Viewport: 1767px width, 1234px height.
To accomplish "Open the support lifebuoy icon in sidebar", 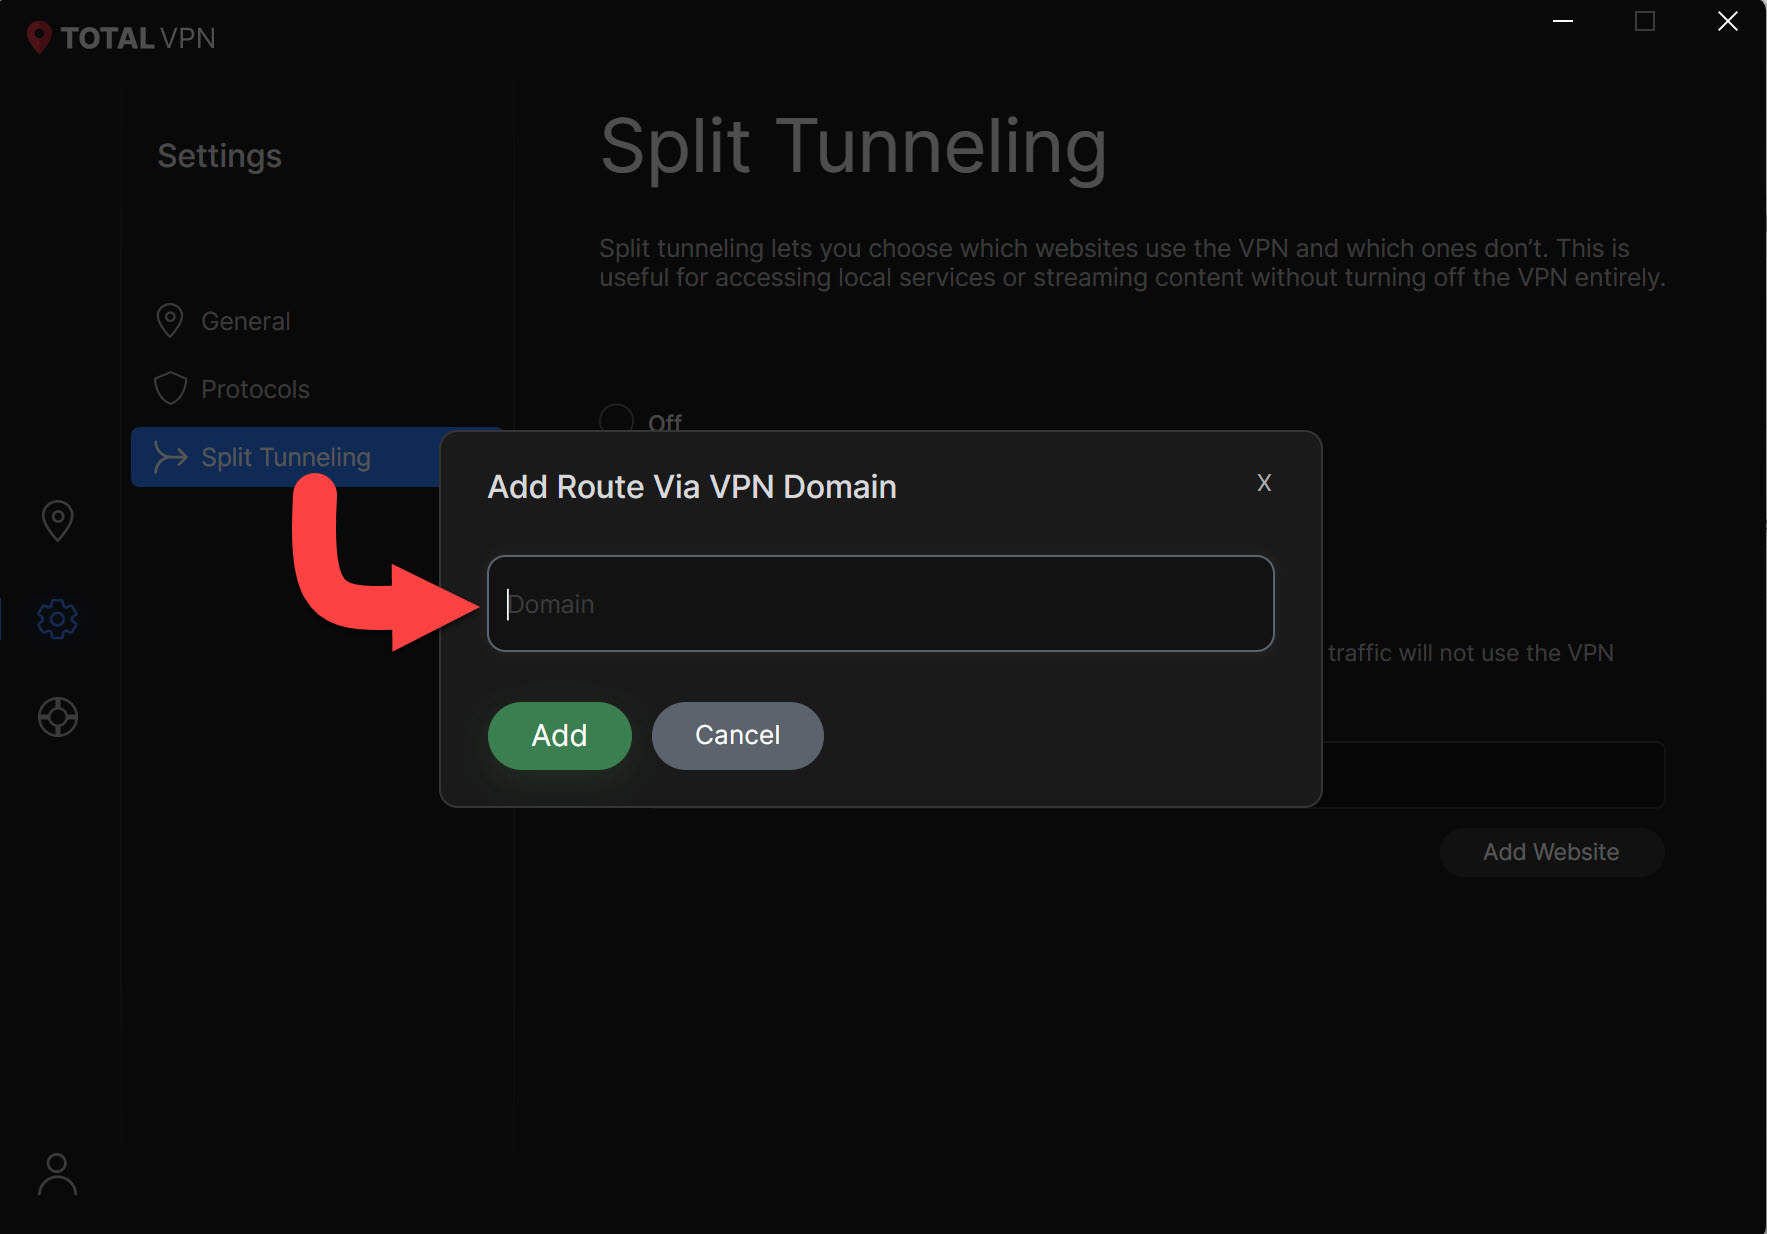I will (57, 717).
